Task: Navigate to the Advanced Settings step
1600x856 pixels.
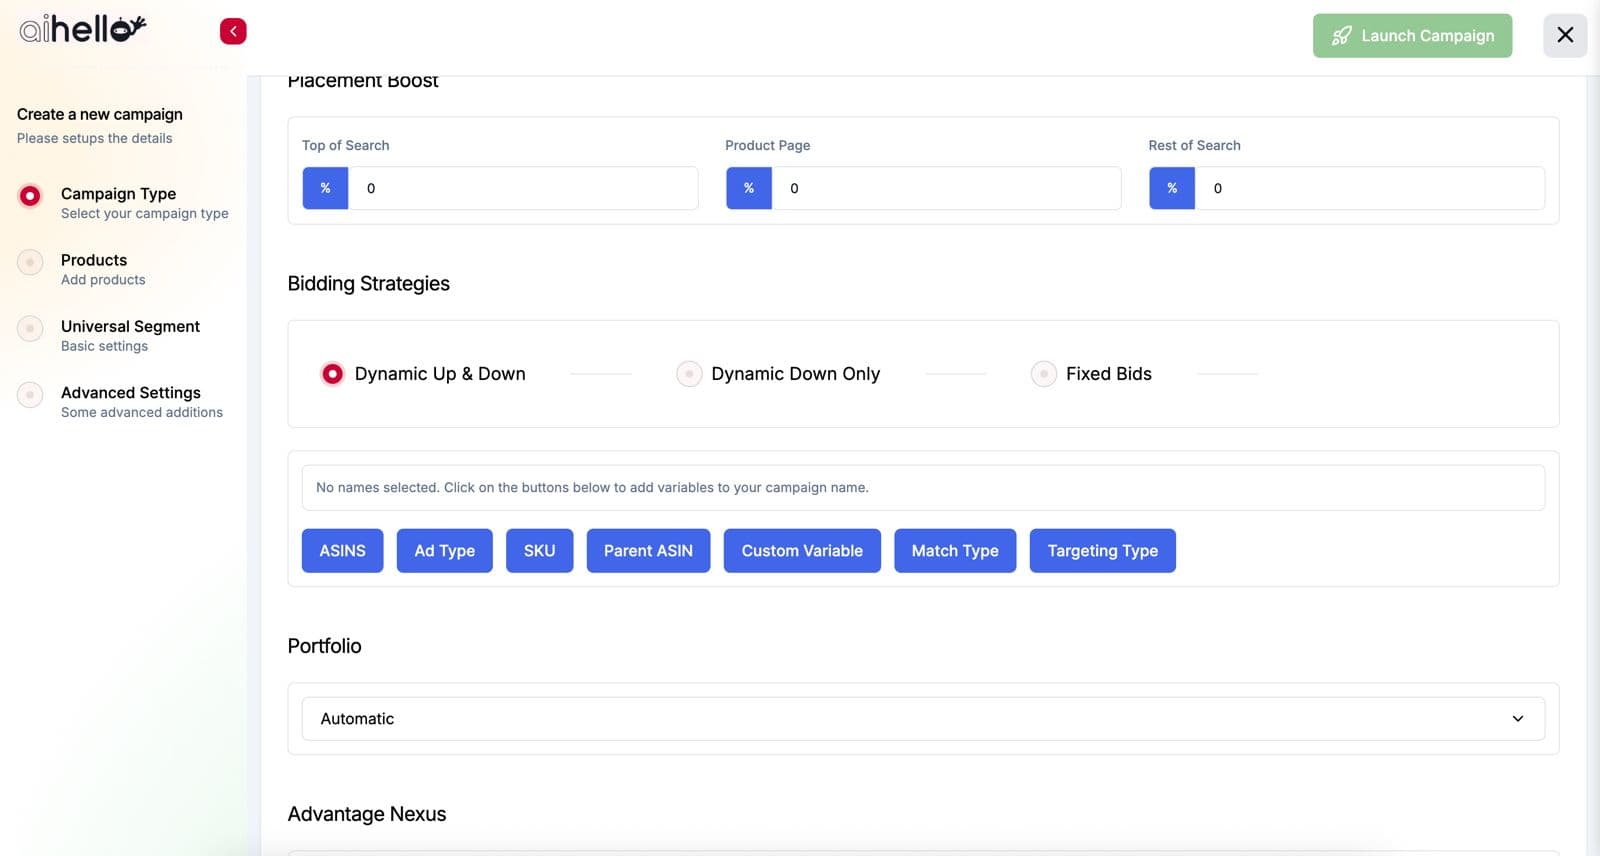Action: 130,393
